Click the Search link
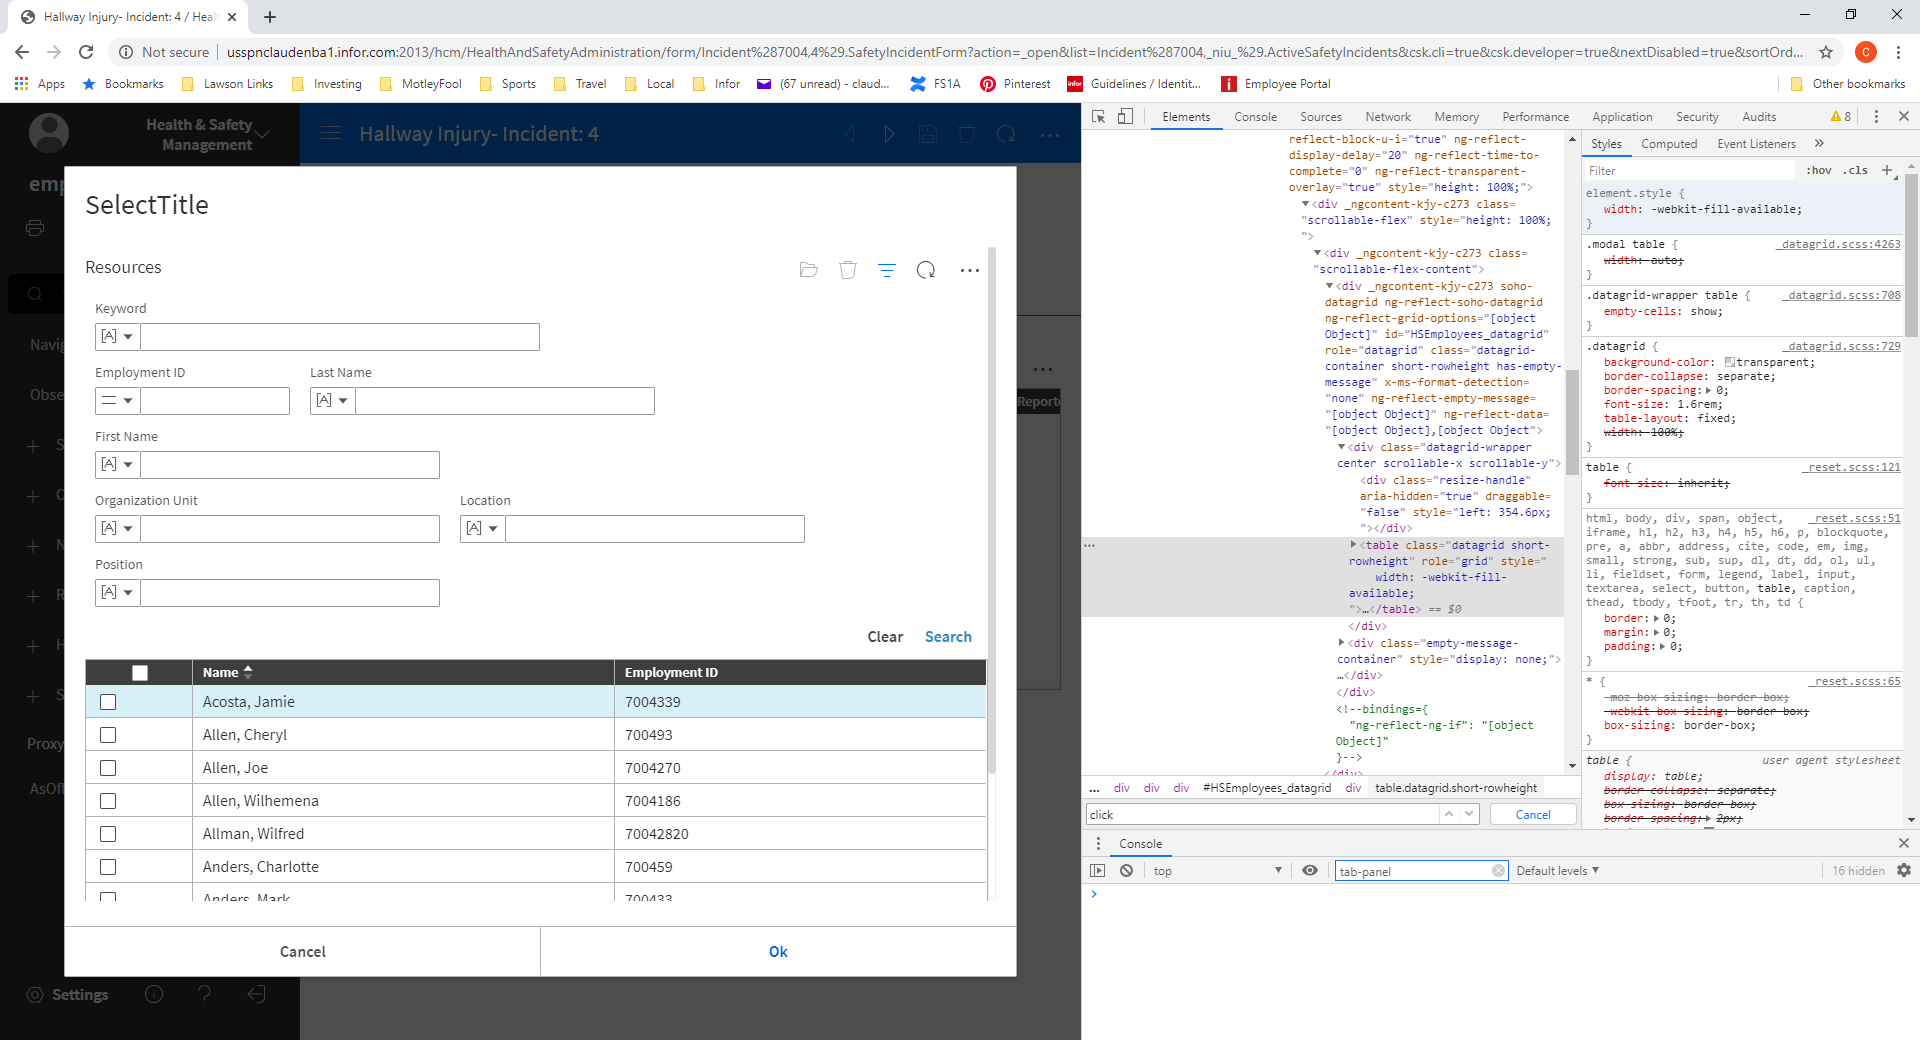Image resolution: width=1920 pixels, height=1040 pixels. [948, 637]
